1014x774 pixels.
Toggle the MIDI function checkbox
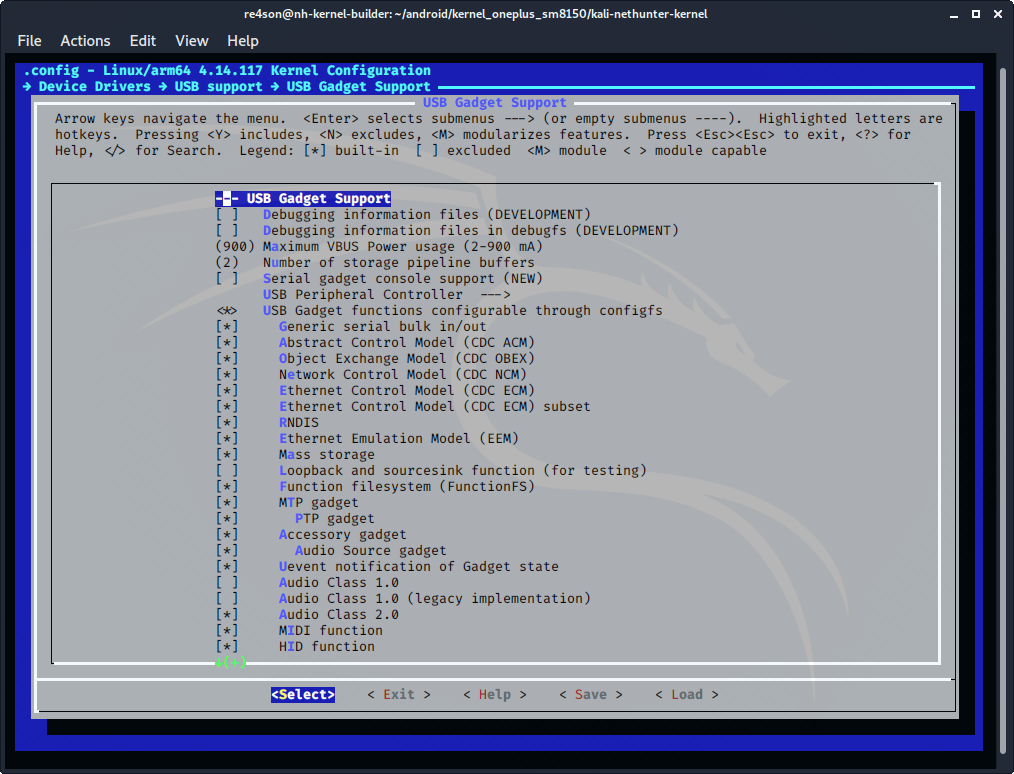227,631
